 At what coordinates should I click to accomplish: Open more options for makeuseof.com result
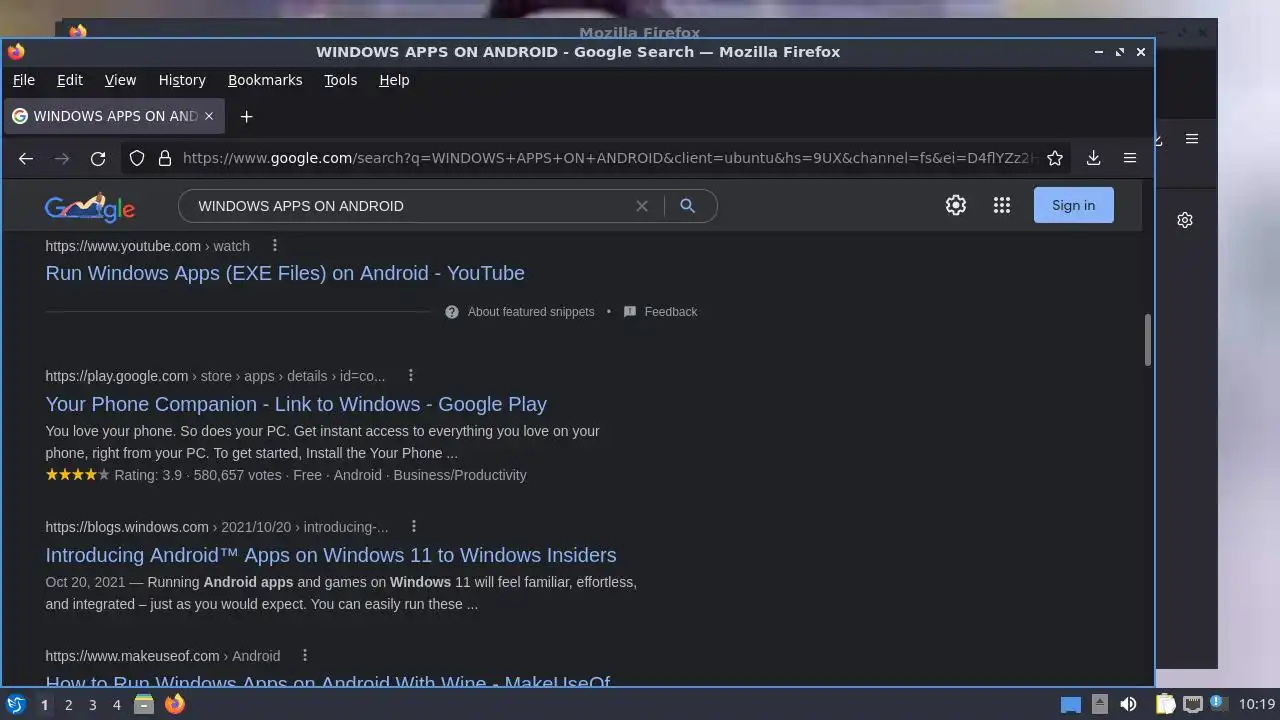[x=305, y=655]
